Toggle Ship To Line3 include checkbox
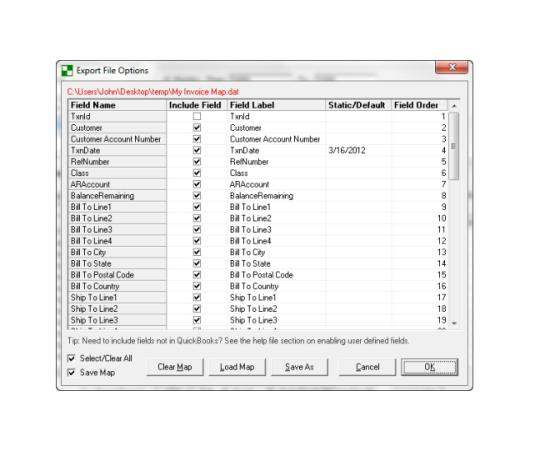 (197, 320)
